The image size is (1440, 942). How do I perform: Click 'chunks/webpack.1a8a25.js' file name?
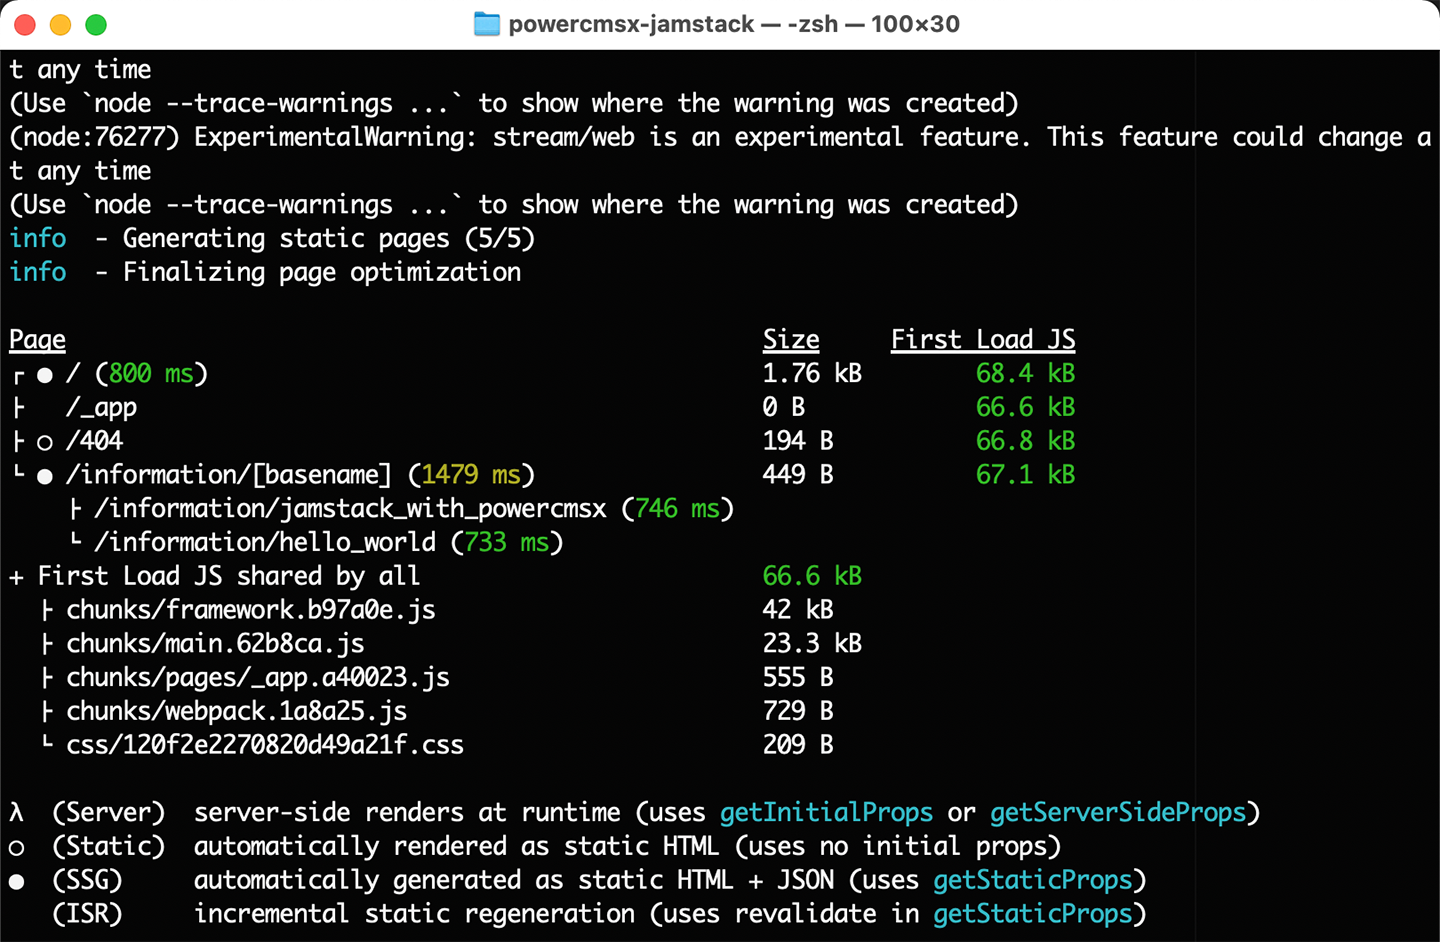coord(237,711)
